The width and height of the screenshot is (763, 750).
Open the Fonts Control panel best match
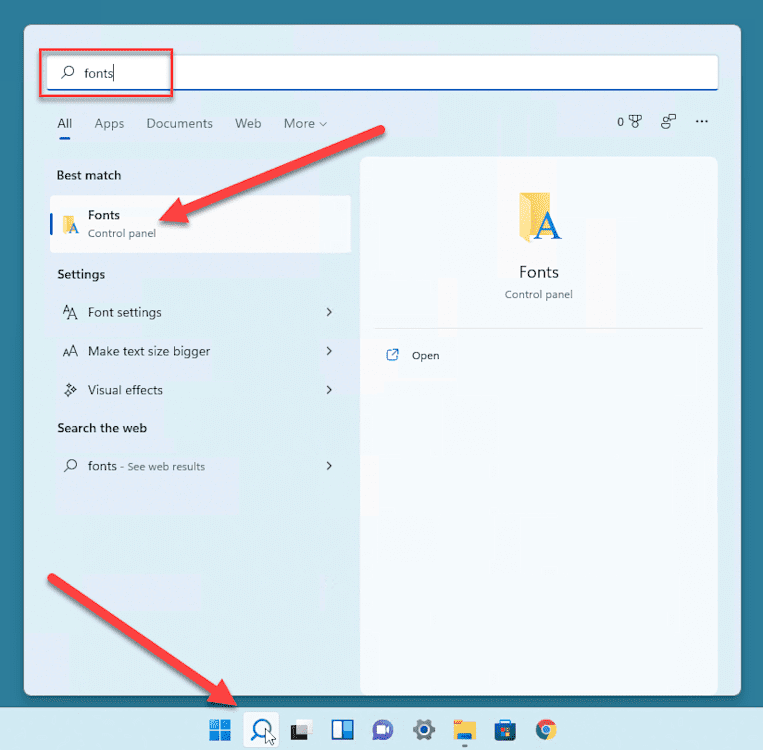200,224
